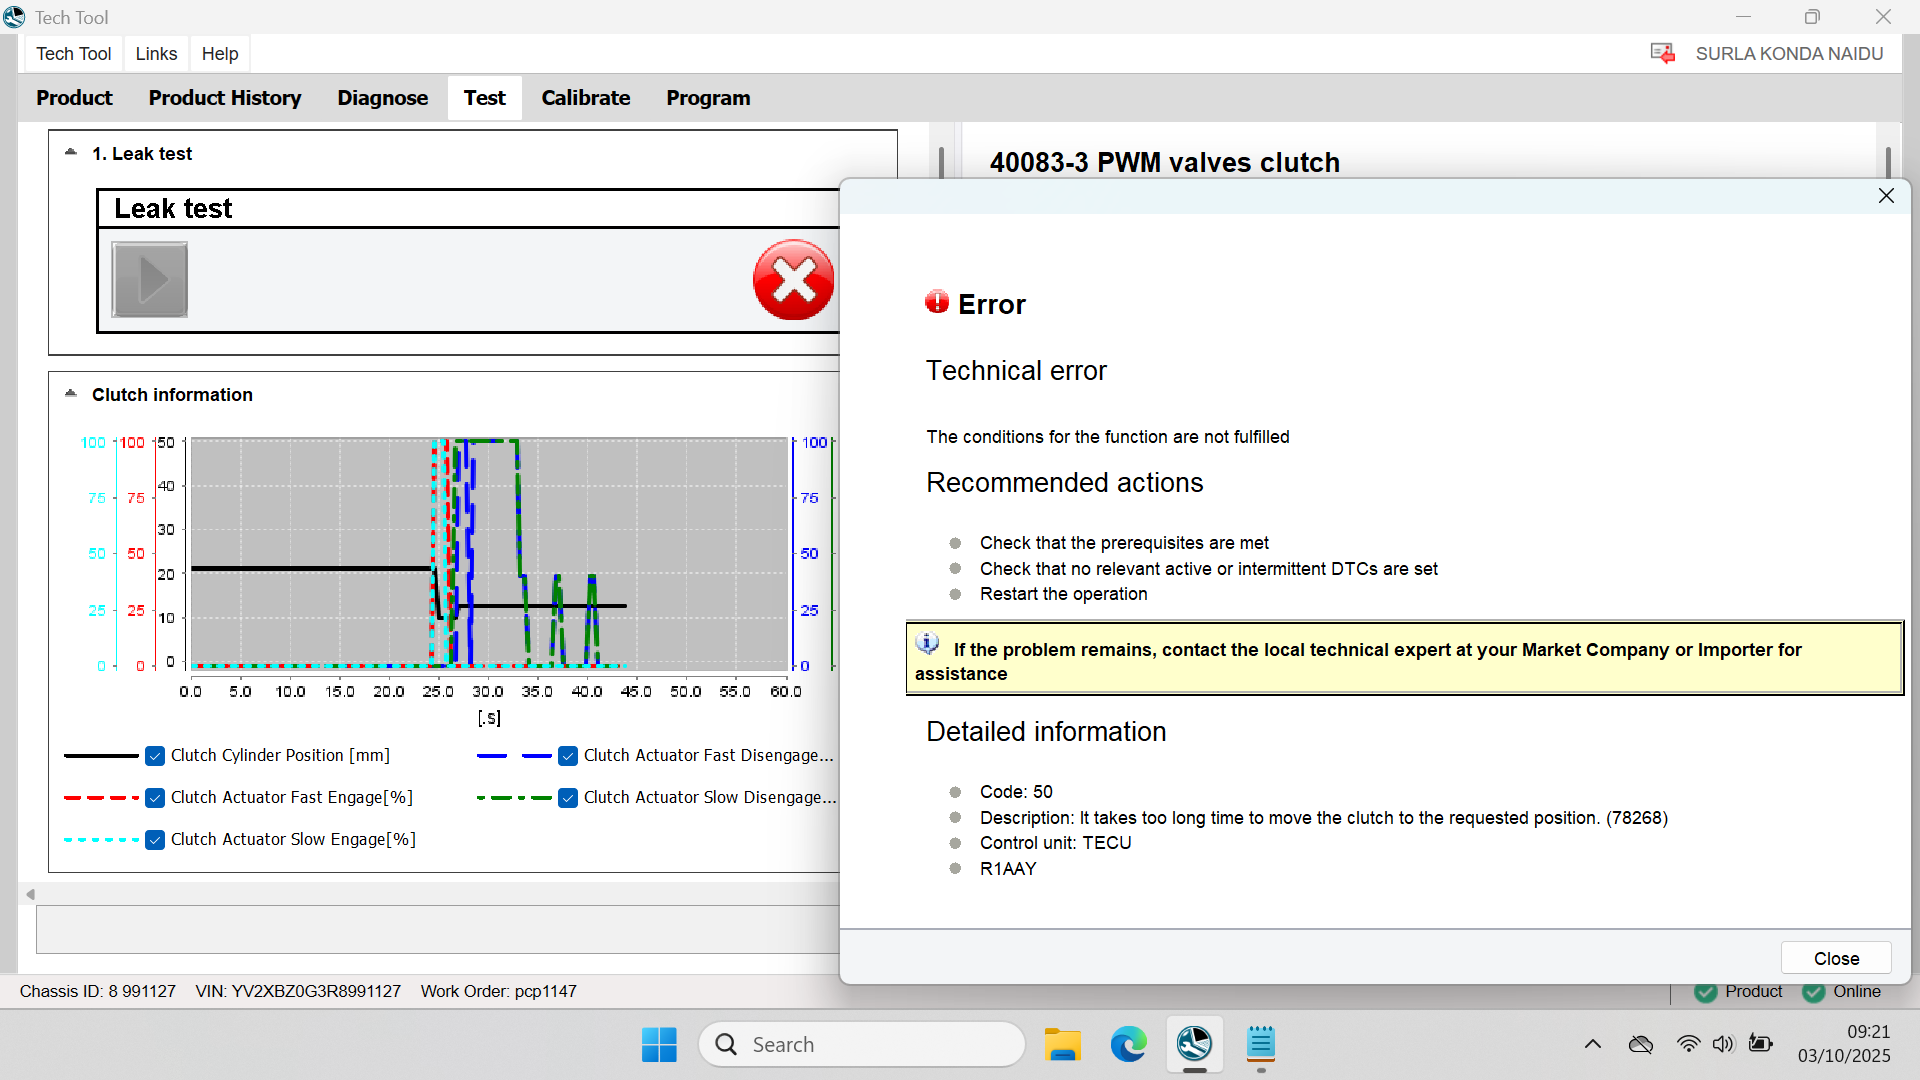The image size is (1920, 1080).
Task: Switch to the Program tab
Action: pyautogui.click(x=708, y=98)
